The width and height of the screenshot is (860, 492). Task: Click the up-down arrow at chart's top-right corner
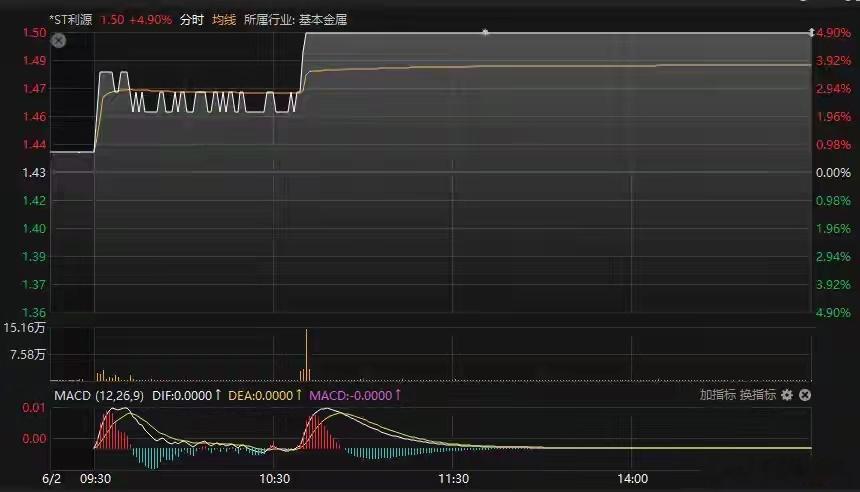pos(811,33)
